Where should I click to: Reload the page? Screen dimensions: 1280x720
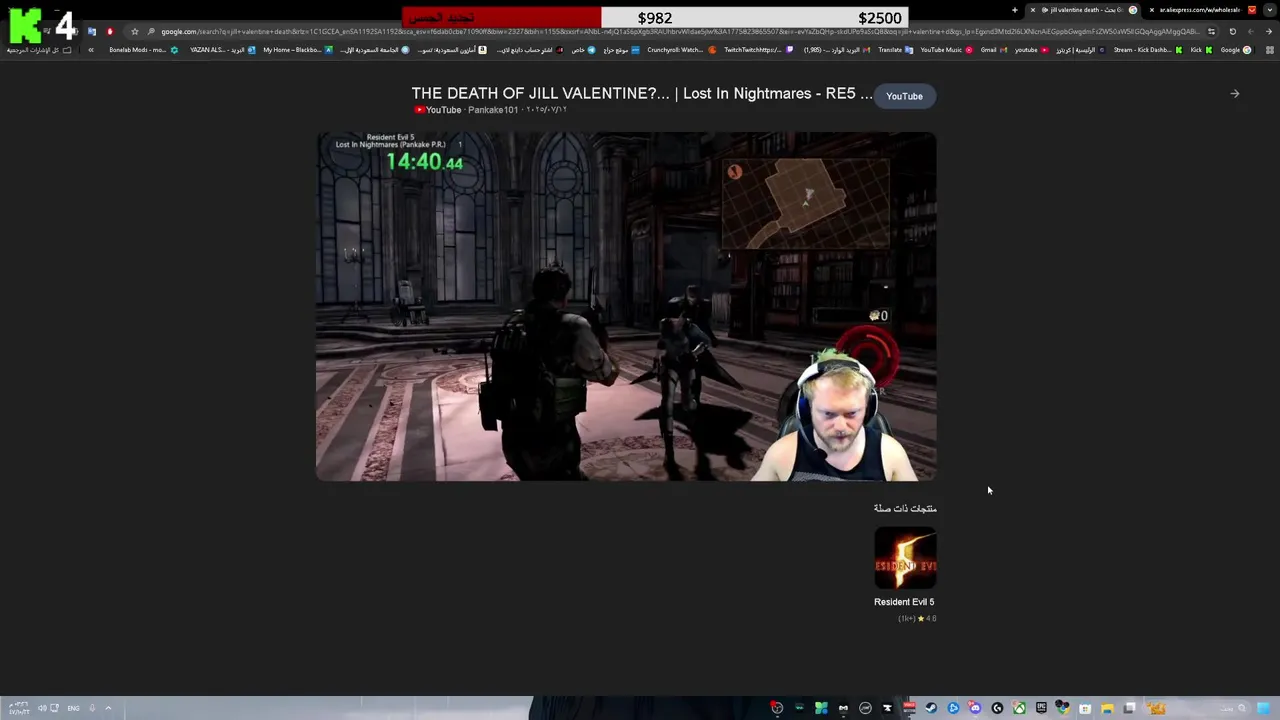pos(1232,32)
